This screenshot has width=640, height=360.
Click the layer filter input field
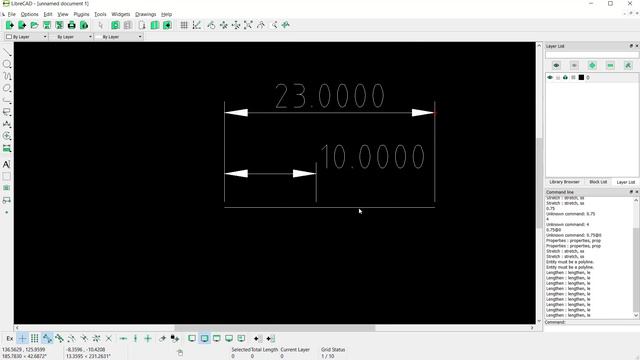pos(592,55)
